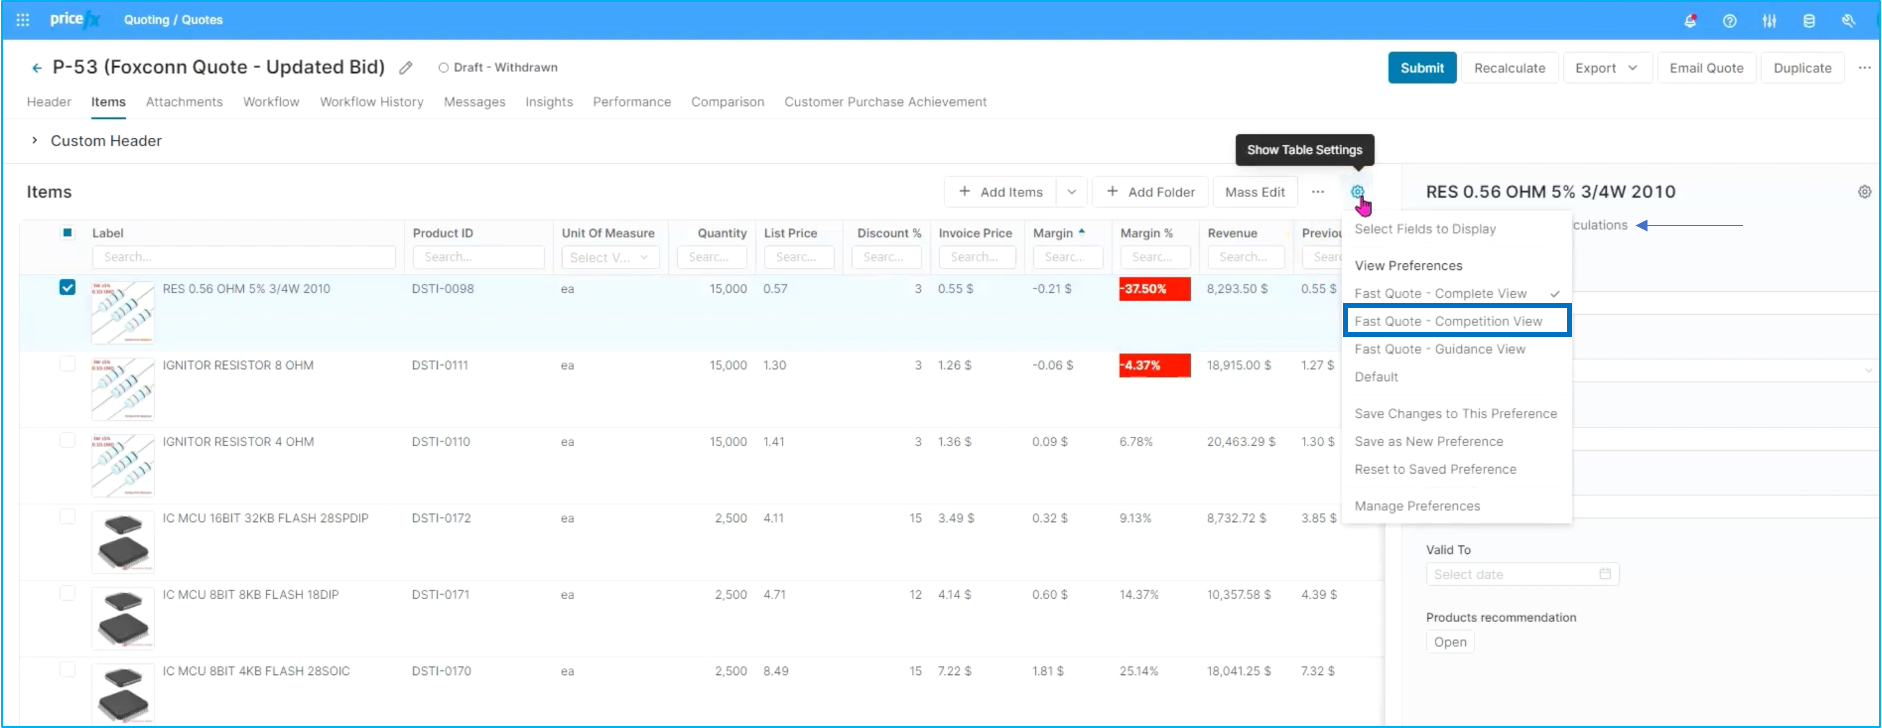Click the Valid To date field
The height and width of the screenshot is (728, 1882).
coord(1522,574)
